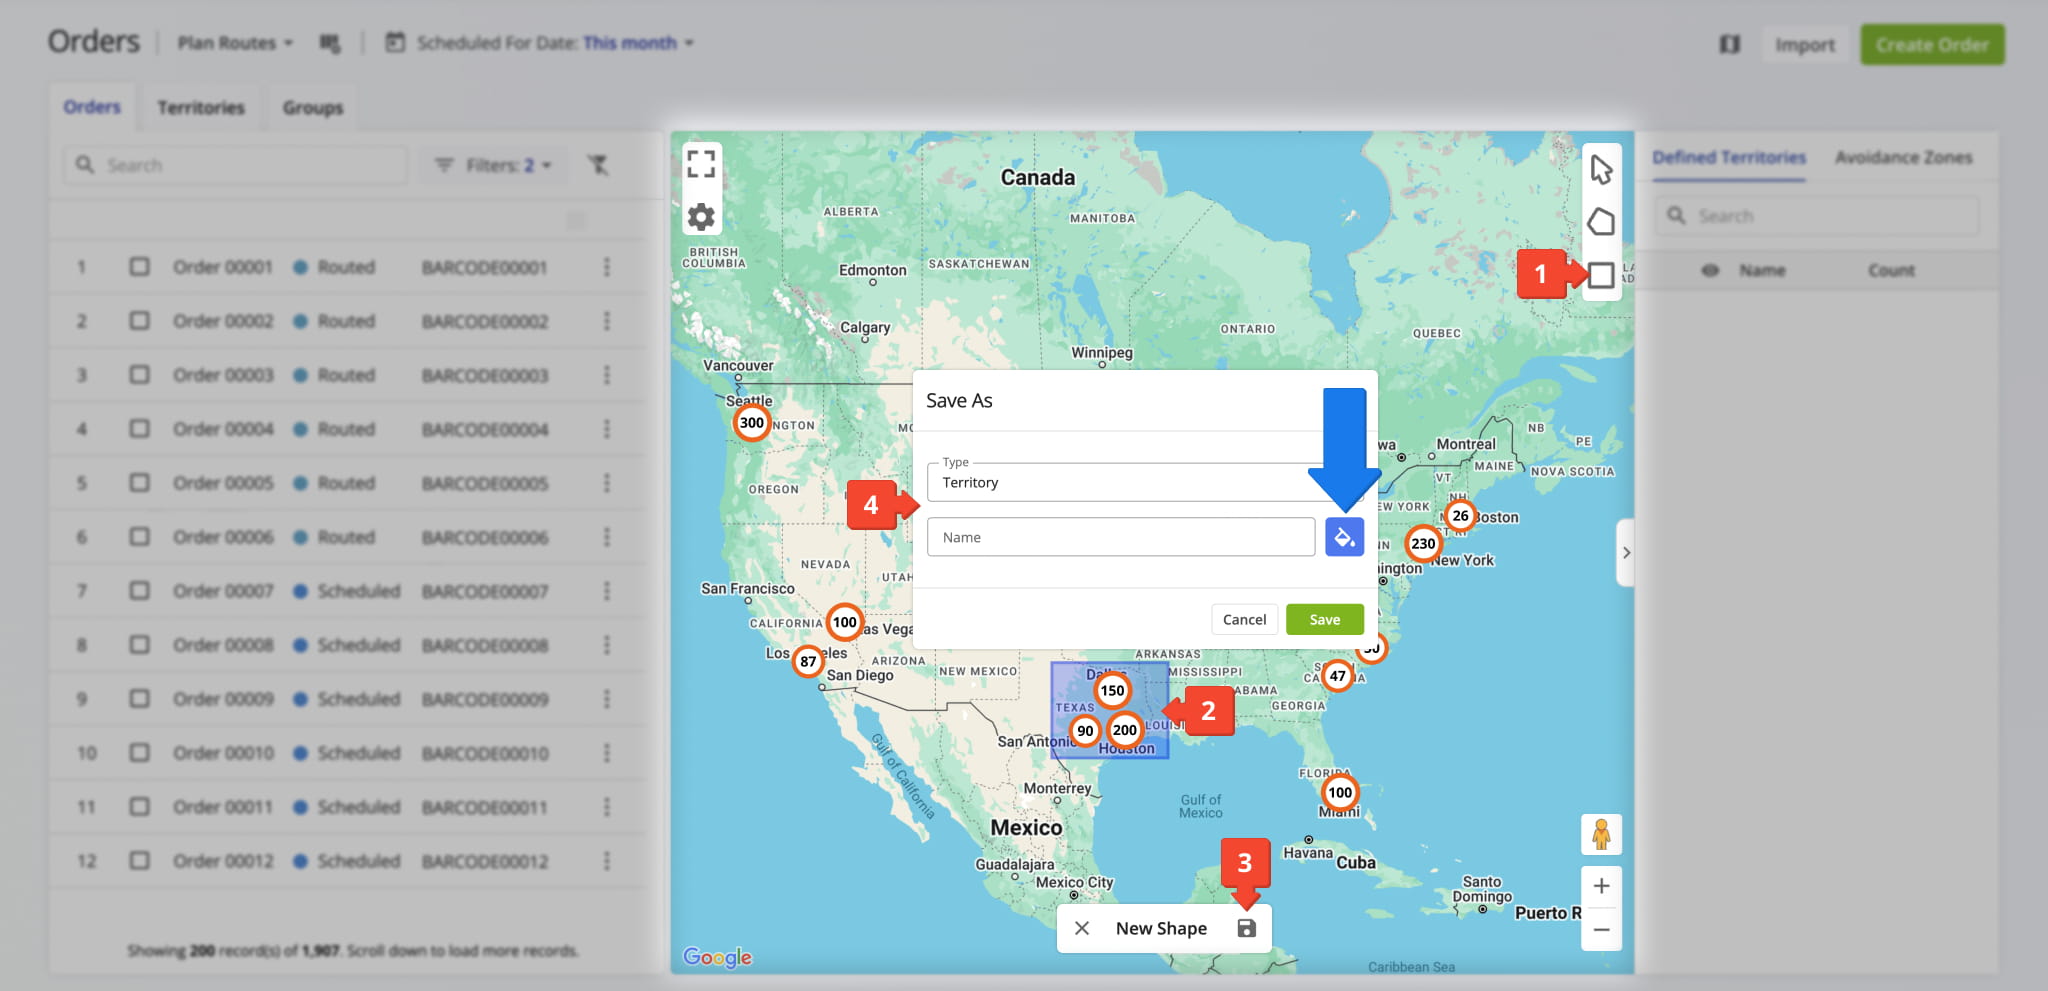Click the Import button
Image resolution: width=2048 pixels, height=991 pixels.
(1805, 45)
